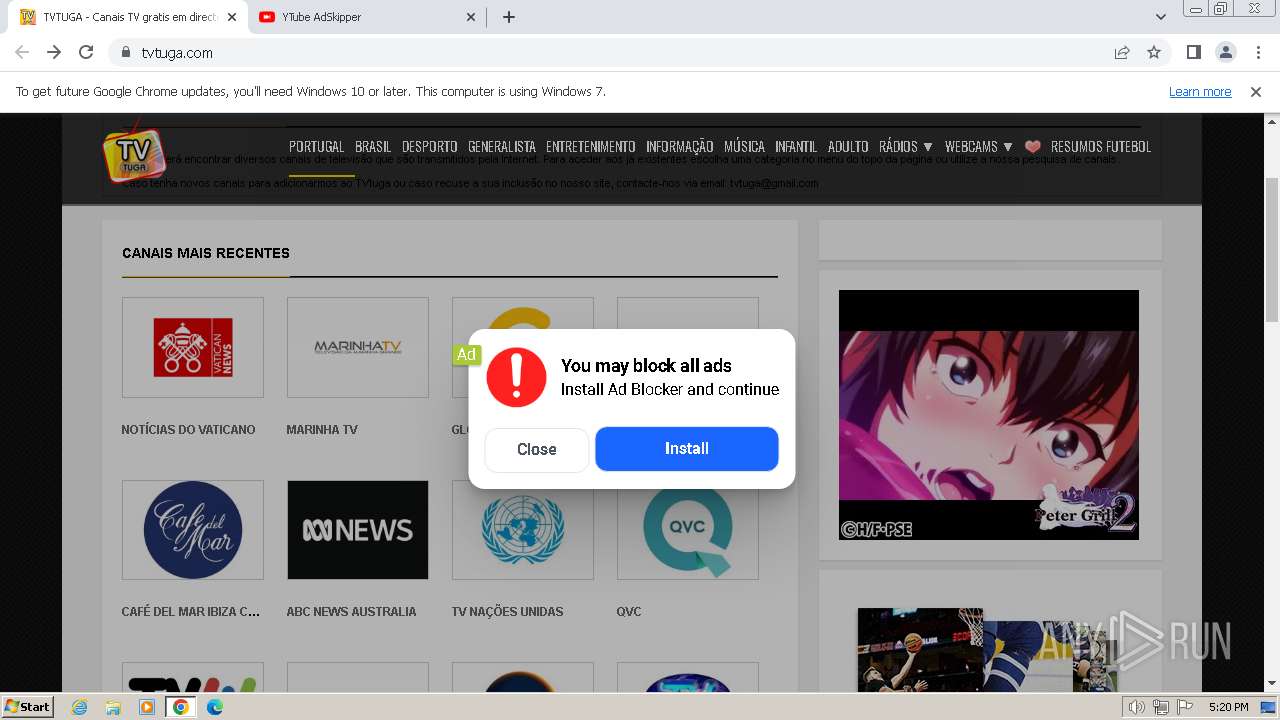The image size is (1280, 720).
Task: Open the Windows Start button
Action: pyautogui.click(x=28, y=706)
